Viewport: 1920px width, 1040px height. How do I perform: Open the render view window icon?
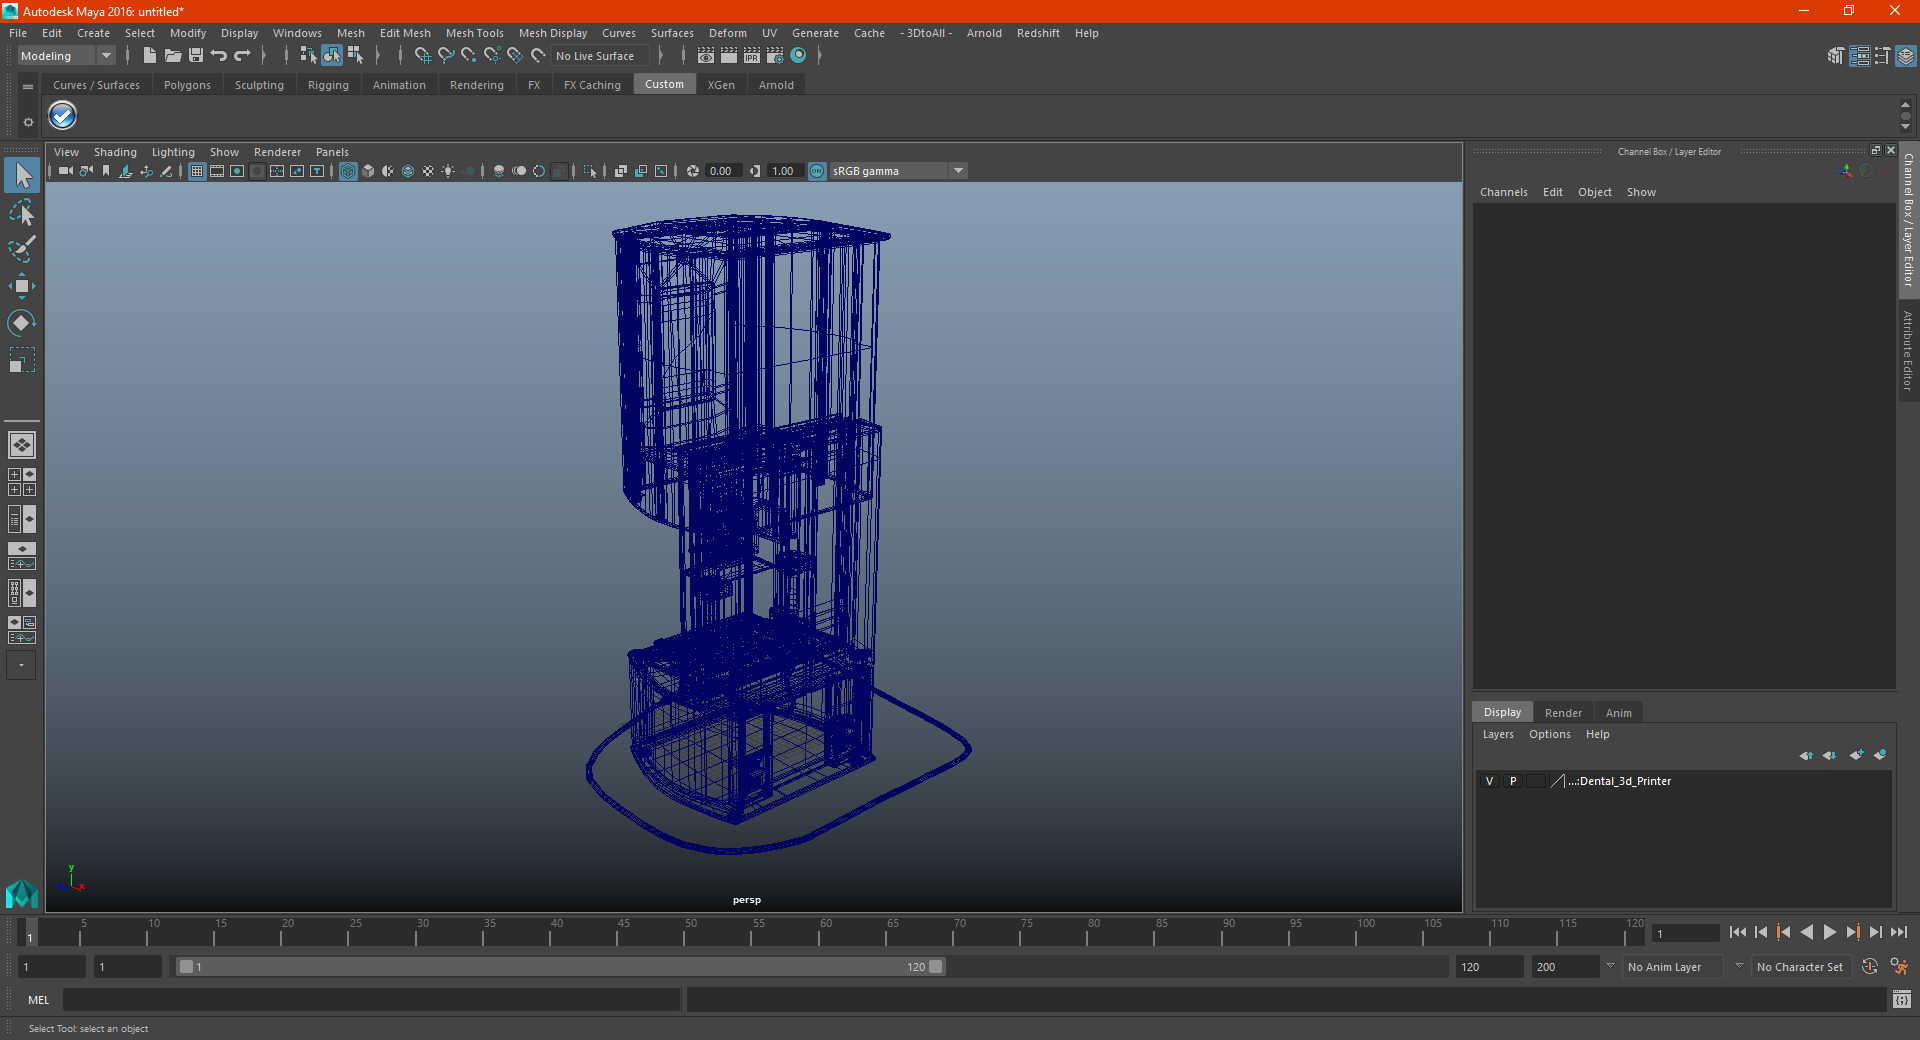706,56
